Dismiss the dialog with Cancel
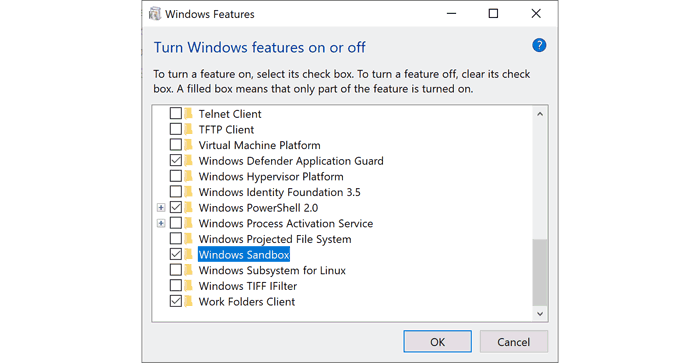This screenshot has width=700, height=363. pyautogui.click(x=514, y=342)
